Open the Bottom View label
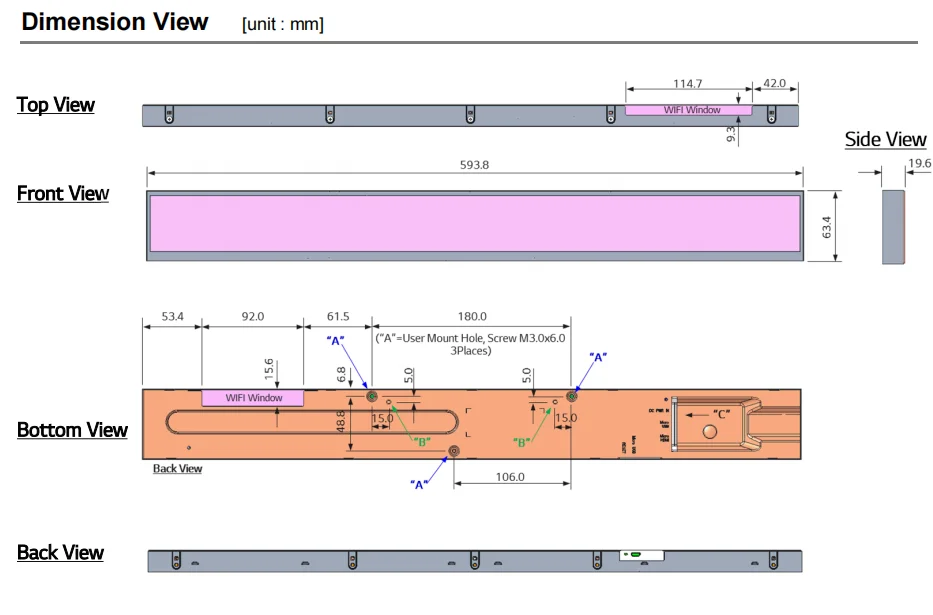Viewport: 933px width, 615px height. tap(72, 430)
